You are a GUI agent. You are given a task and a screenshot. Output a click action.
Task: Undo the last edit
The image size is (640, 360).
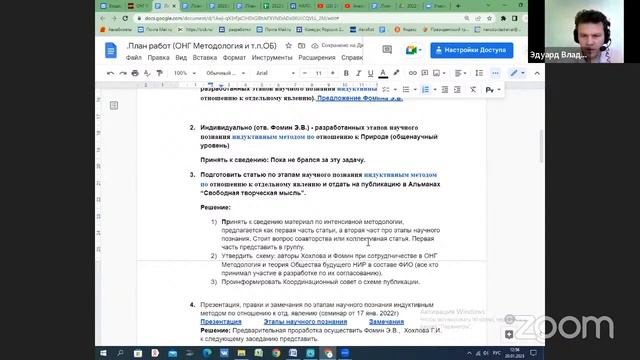(x=110, y=73)
